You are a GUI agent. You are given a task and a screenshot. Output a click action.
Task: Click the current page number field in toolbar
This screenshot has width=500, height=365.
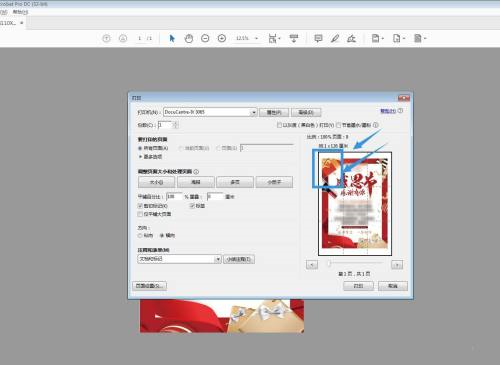(x=140, y=39)
